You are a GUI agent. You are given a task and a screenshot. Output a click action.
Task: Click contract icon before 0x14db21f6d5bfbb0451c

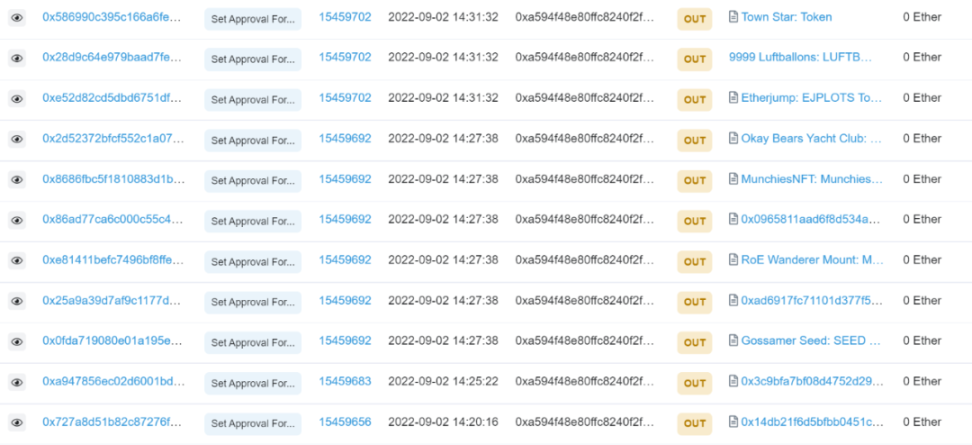[733, 421]
